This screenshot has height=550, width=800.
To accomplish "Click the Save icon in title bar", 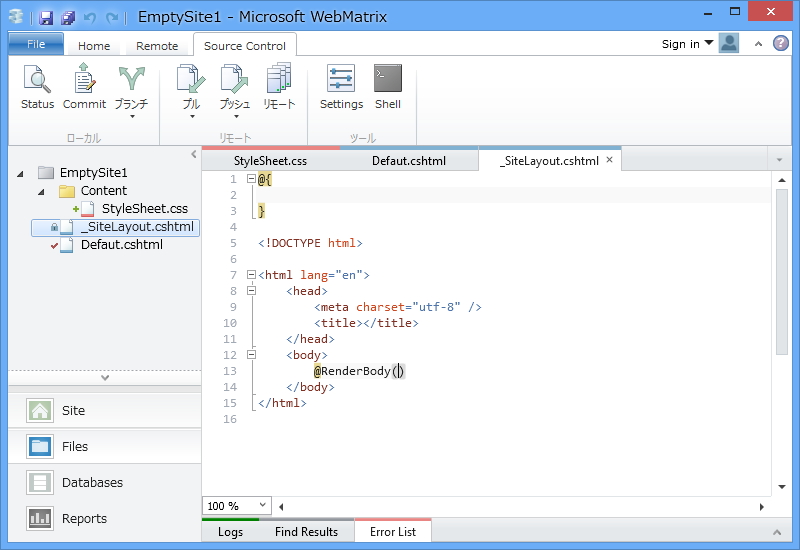I will 46,18.
